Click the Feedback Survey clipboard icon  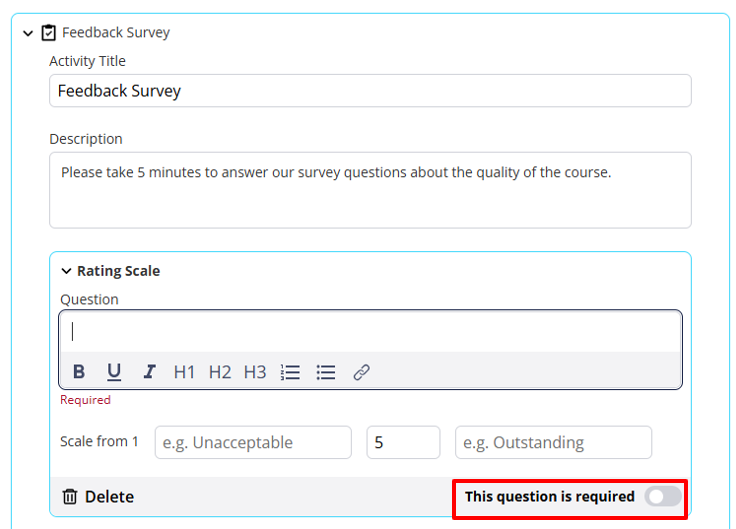click(x=48, y=33)
